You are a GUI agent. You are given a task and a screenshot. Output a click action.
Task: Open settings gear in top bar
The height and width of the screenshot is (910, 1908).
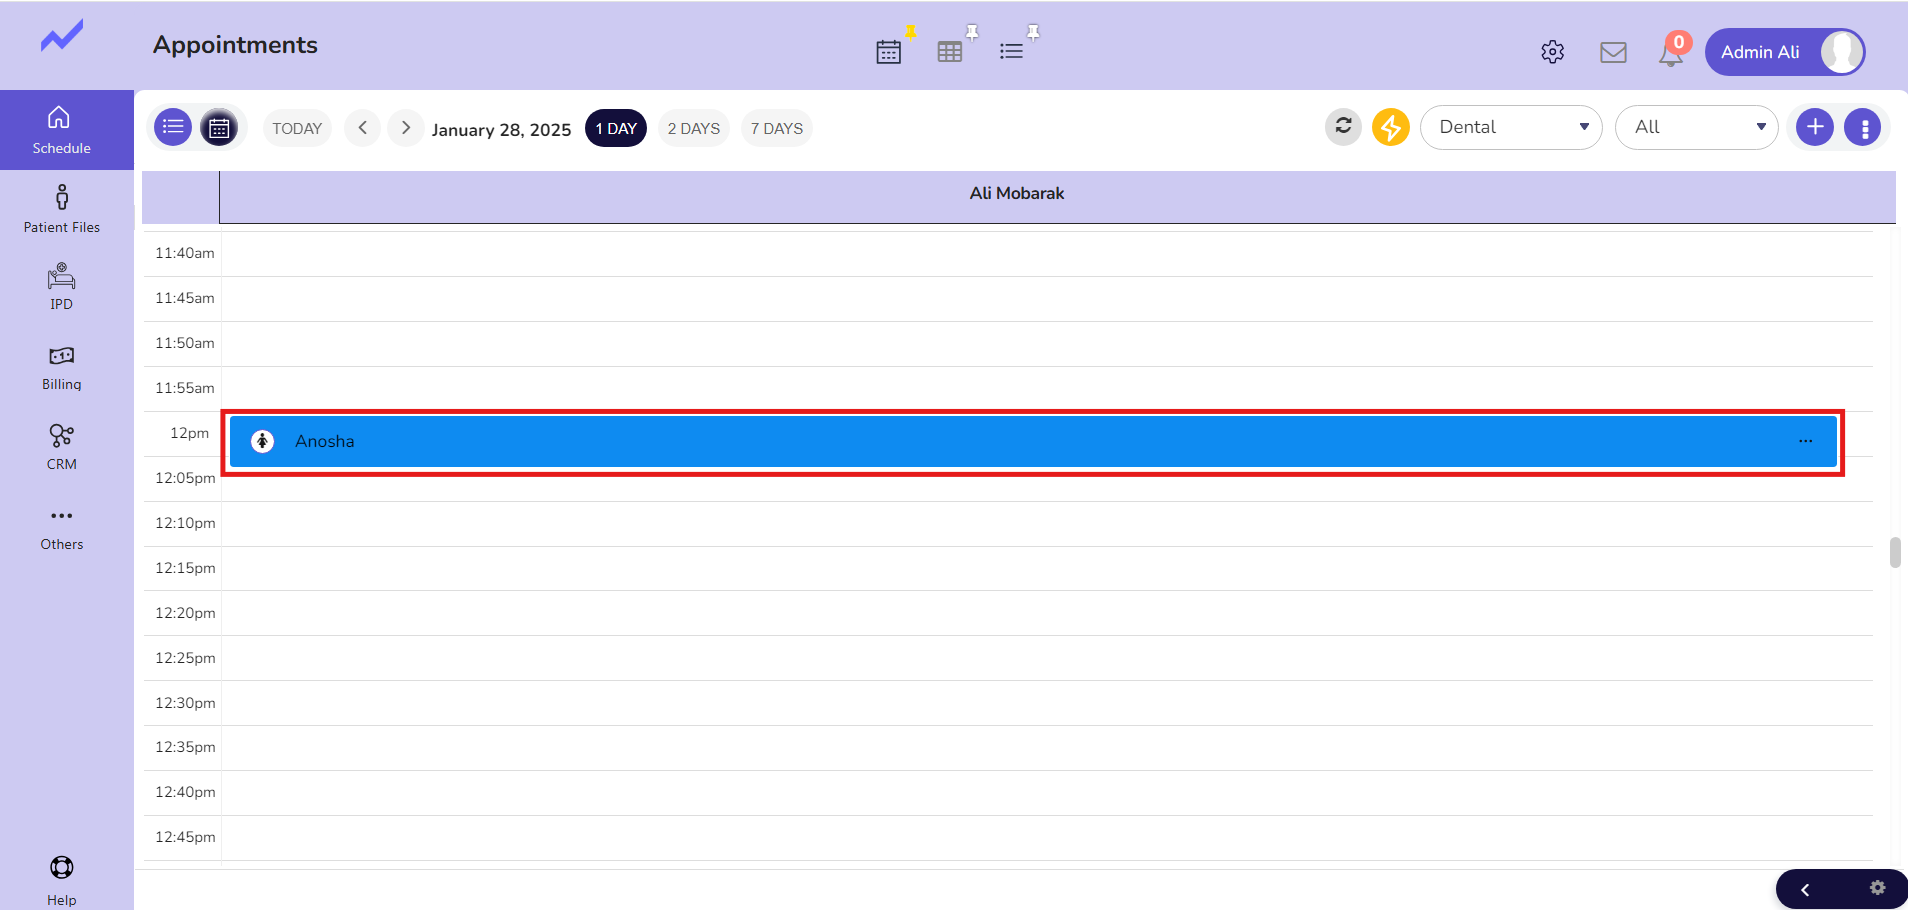click(x=1552, y=52)
